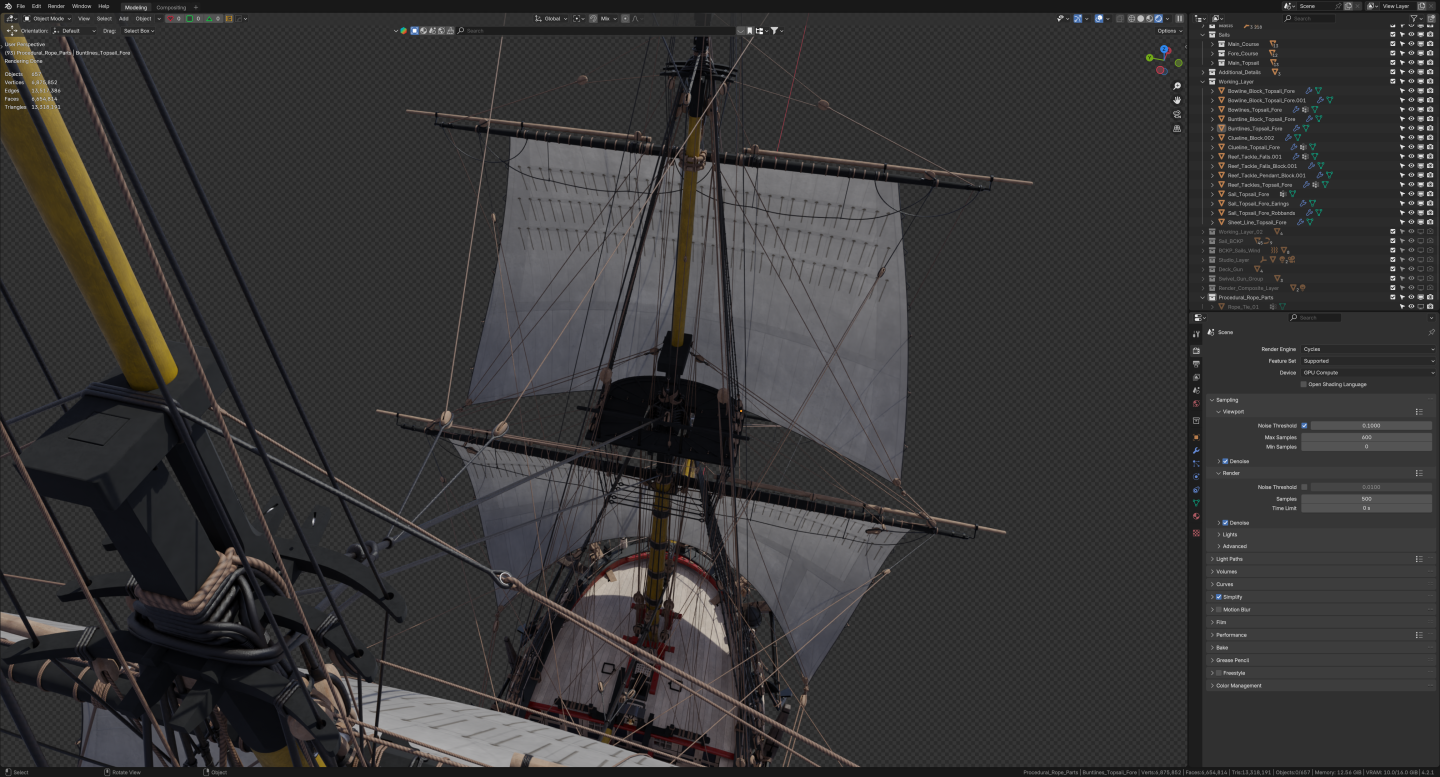This screenshot has height=777, width=1440.
Task: Toggle Open Shading Language checkbox
Action: click(1304, 384)
